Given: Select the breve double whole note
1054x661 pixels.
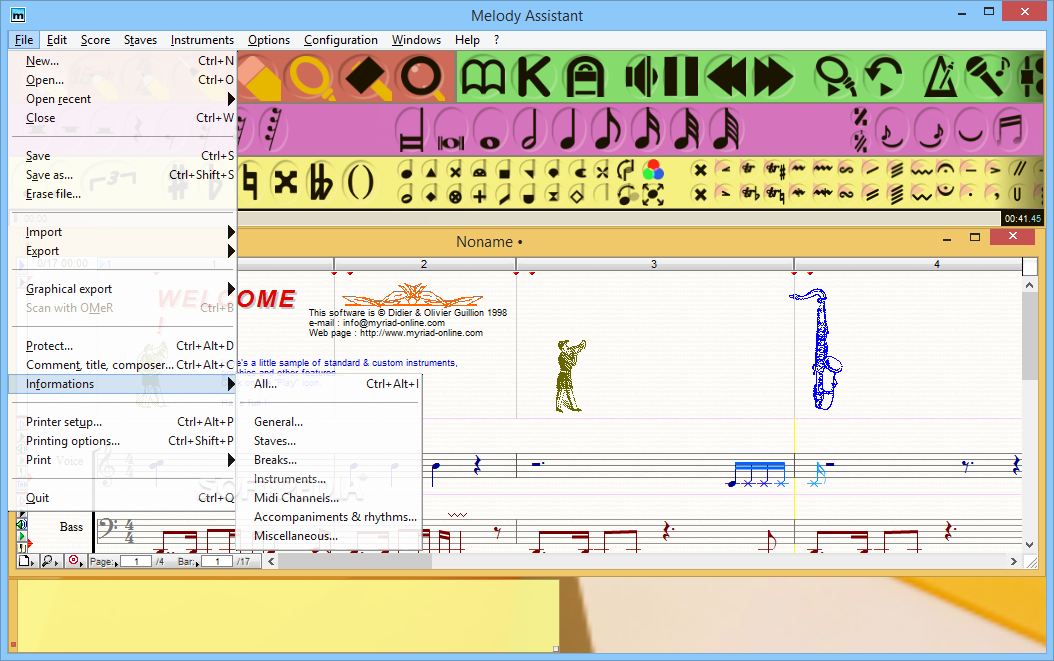Looking at the screenshot, I should tap(450, 129).
